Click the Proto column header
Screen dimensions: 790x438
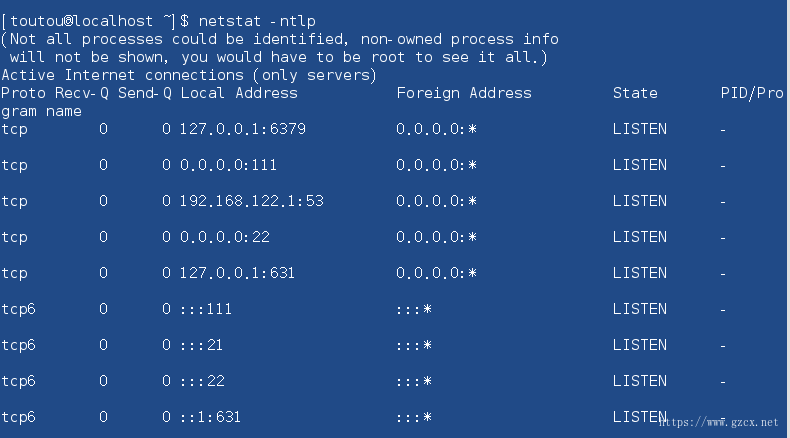tap(24, 93)
